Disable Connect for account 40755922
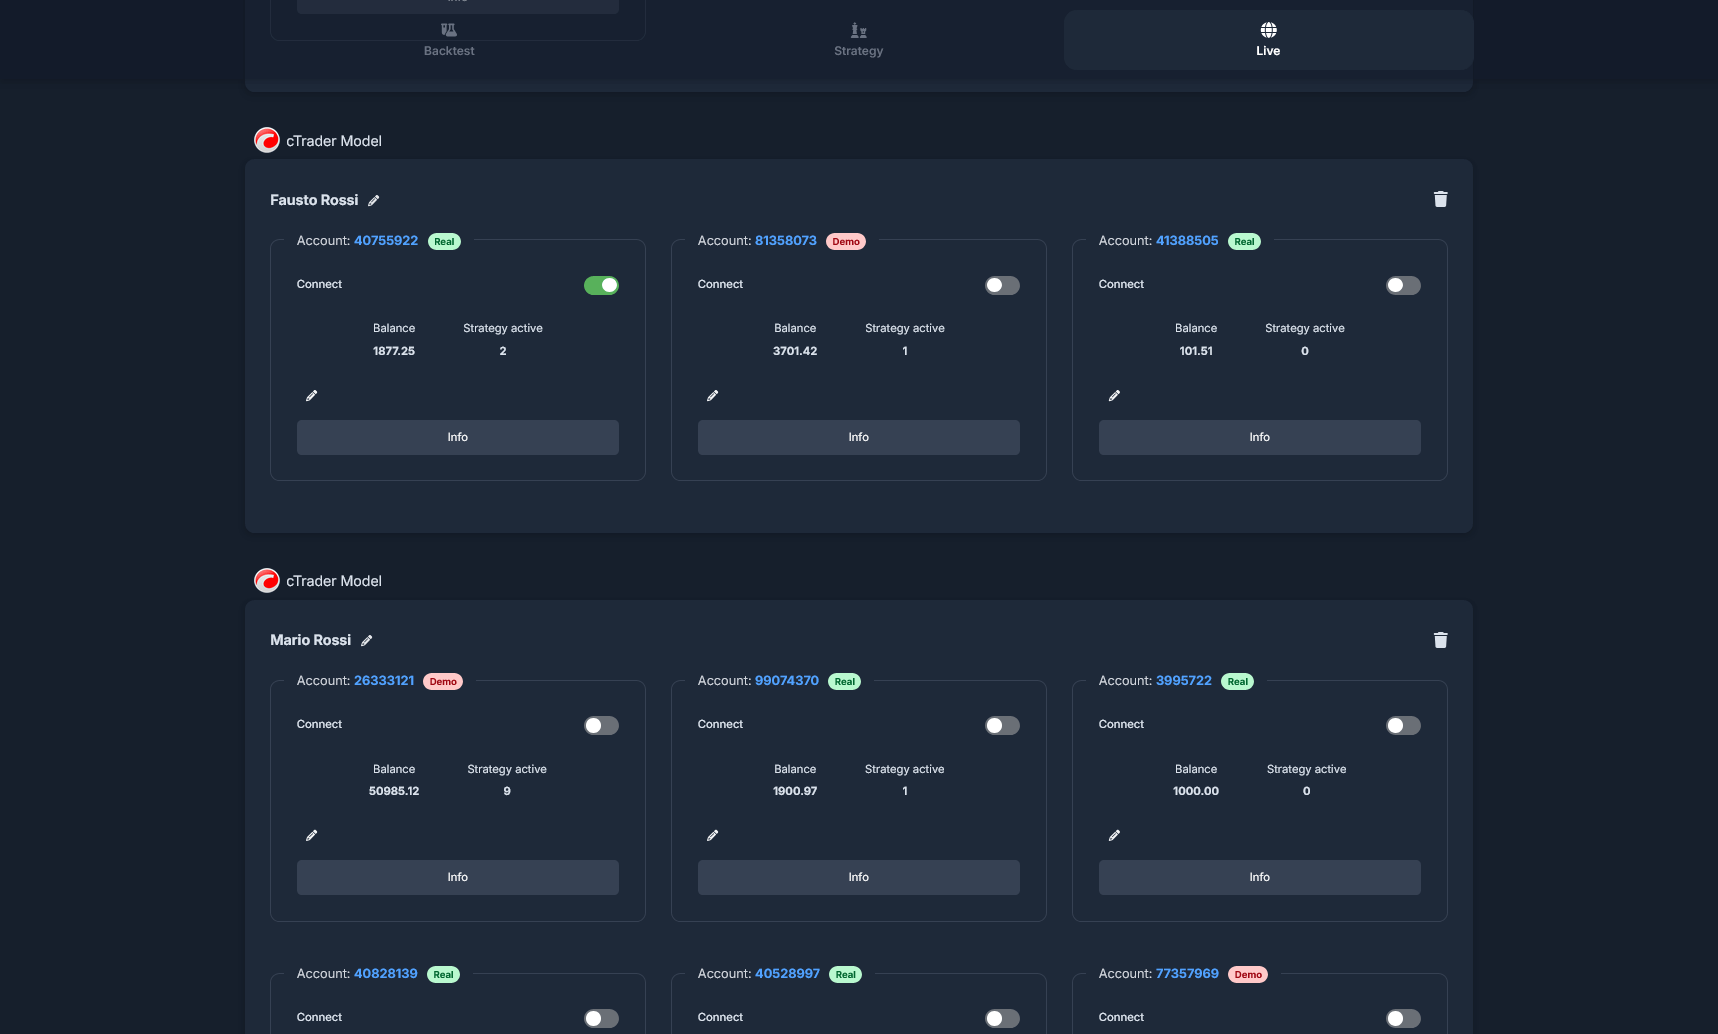The image size is (1718, 1034). pyautogui.click(x=601, y=285)
